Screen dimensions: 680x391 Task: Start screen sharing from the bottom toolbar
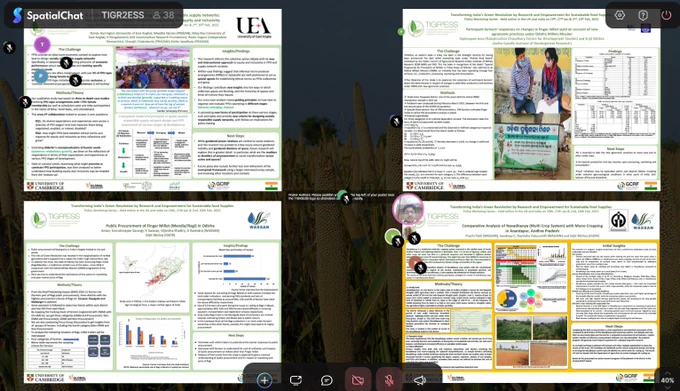(x=296, y=380)
